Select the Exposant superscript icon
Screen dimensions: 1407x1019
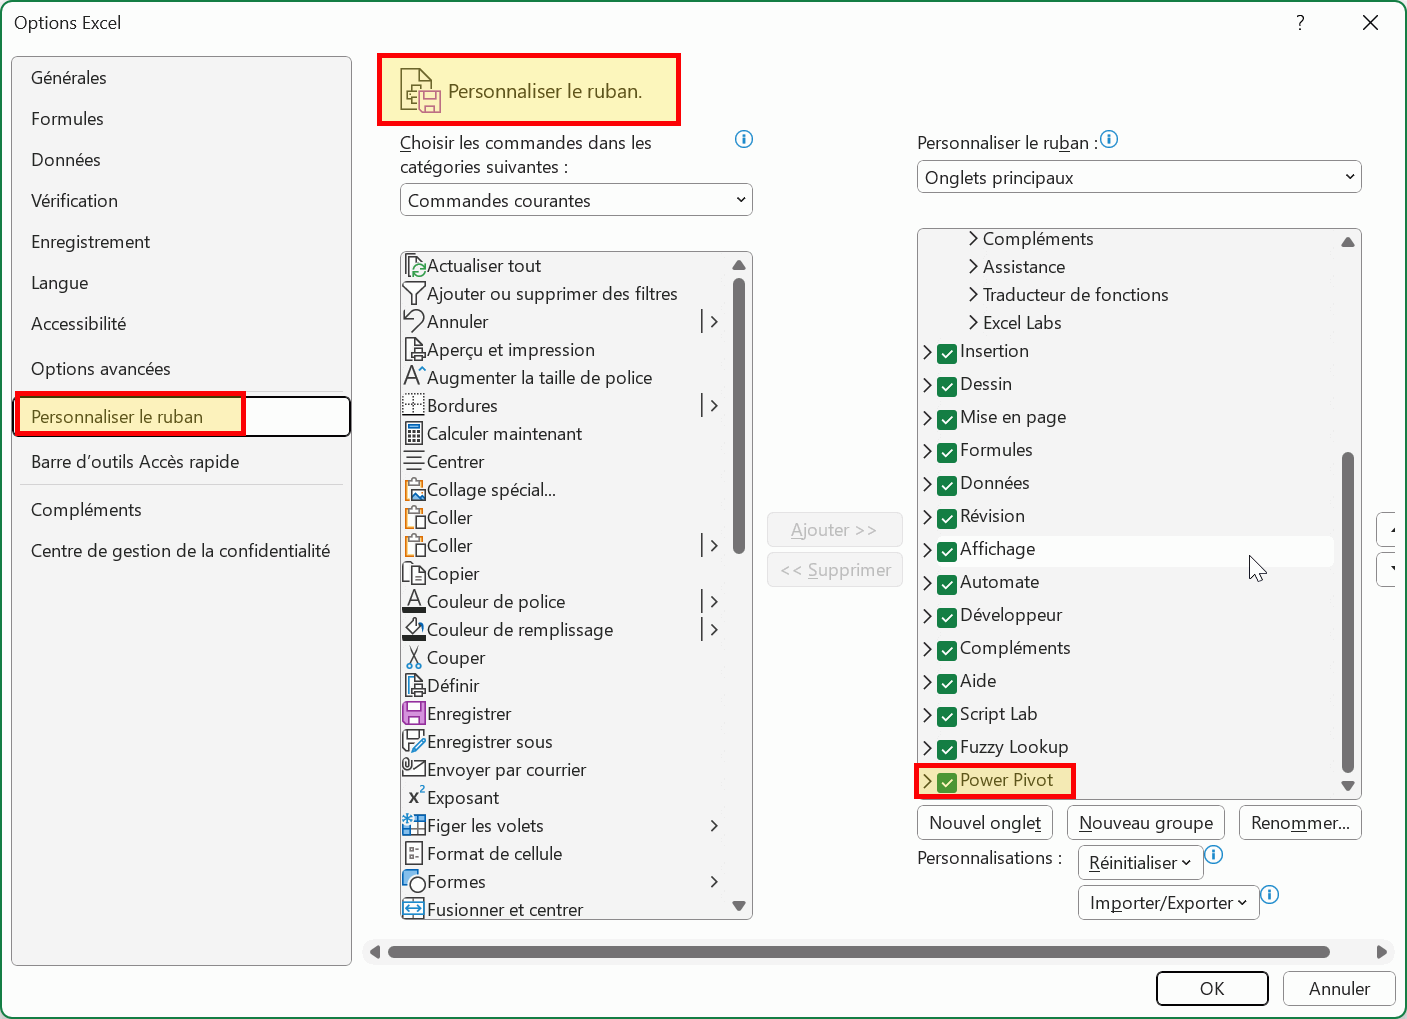[414, 797]
